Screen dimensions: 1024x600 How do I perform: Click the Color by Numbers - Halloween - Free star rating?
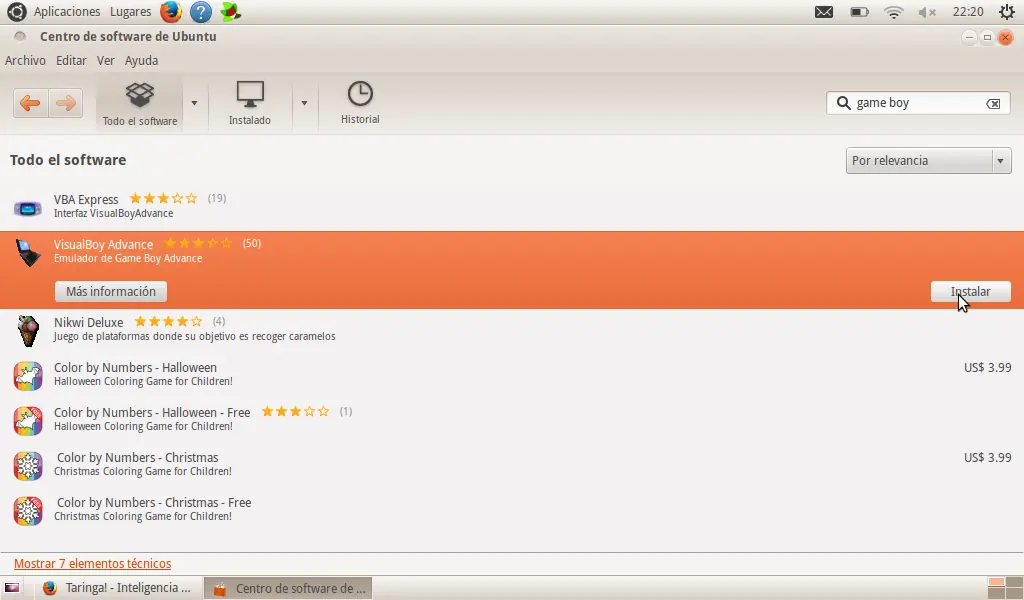click(x=295, y=411)
